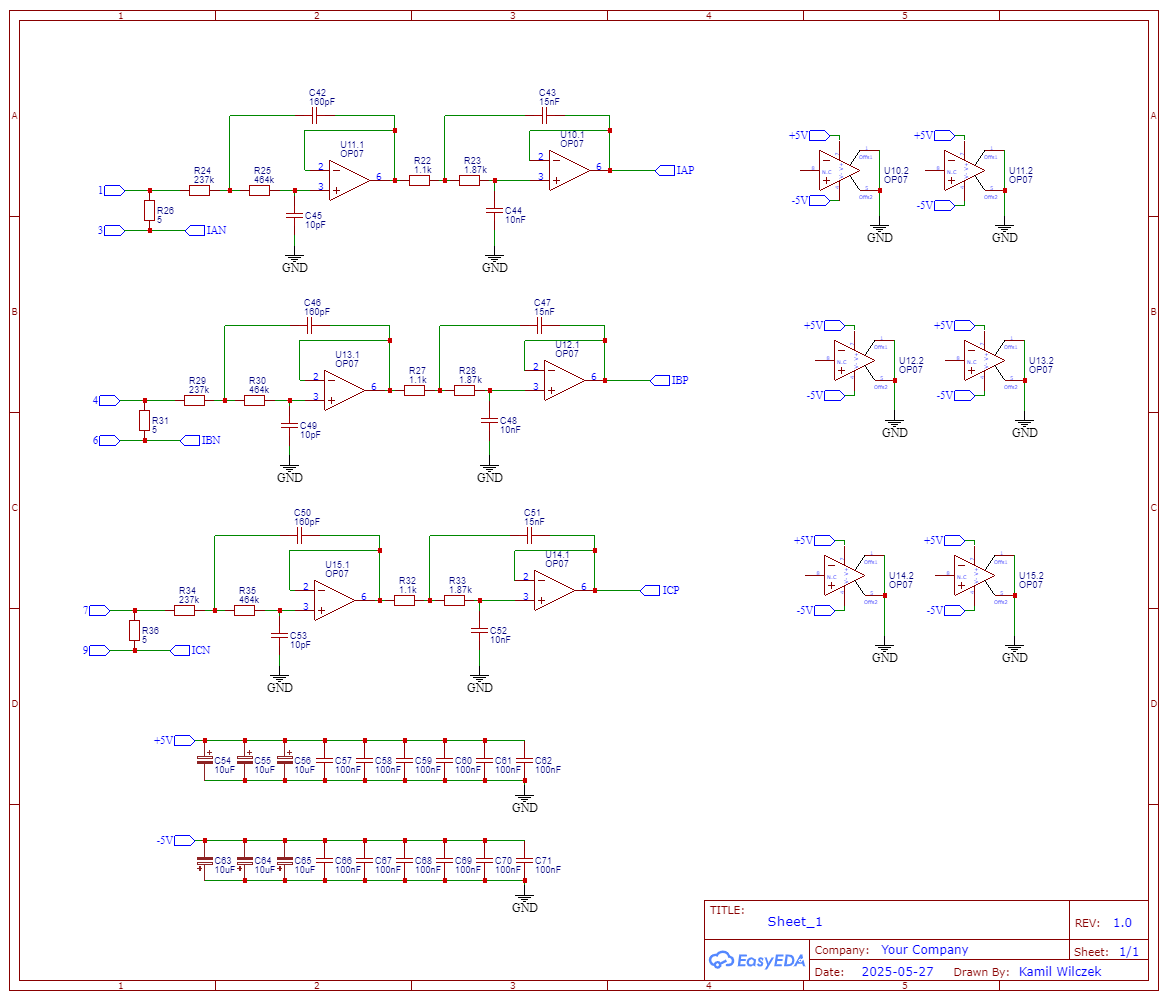The image size is (1169, 1001).
Task: Click capacitor C47 15nF
Action: pos(539,326)
